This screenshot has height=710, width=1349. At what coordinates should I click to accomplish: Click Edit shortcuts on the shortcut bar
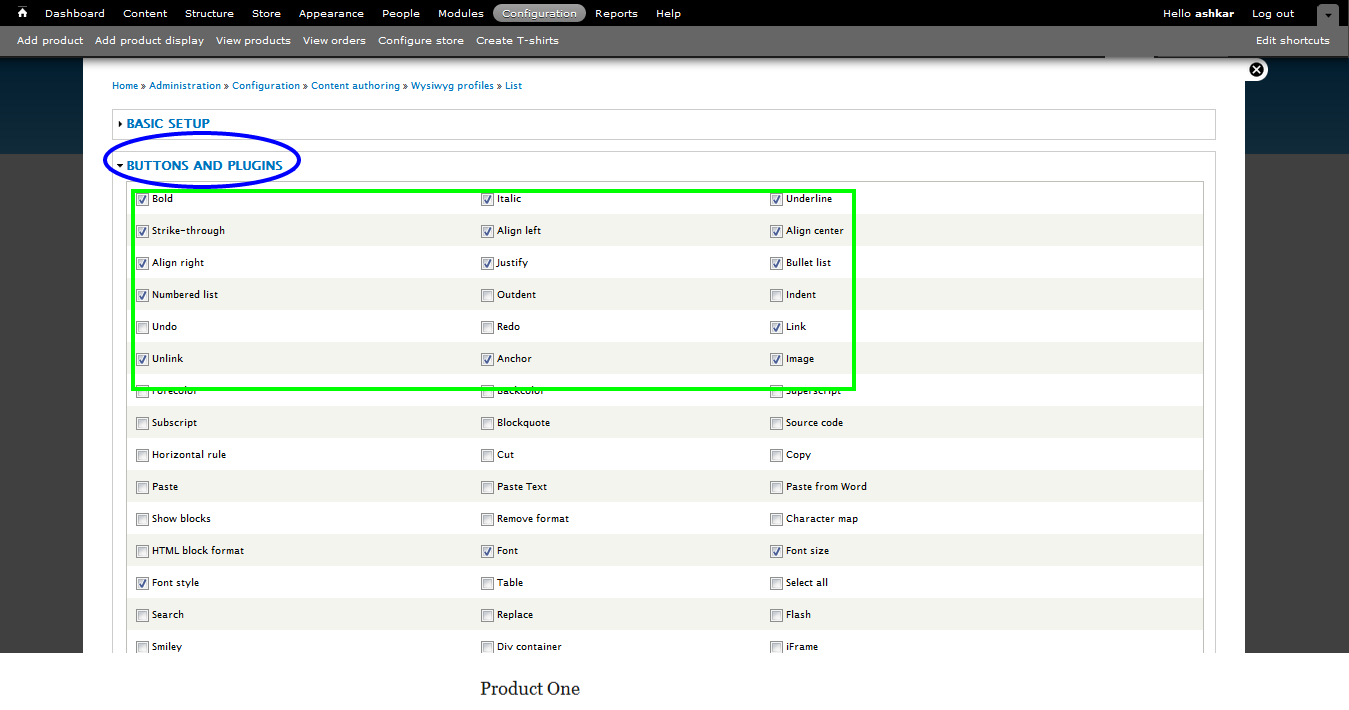(1292, 40)
